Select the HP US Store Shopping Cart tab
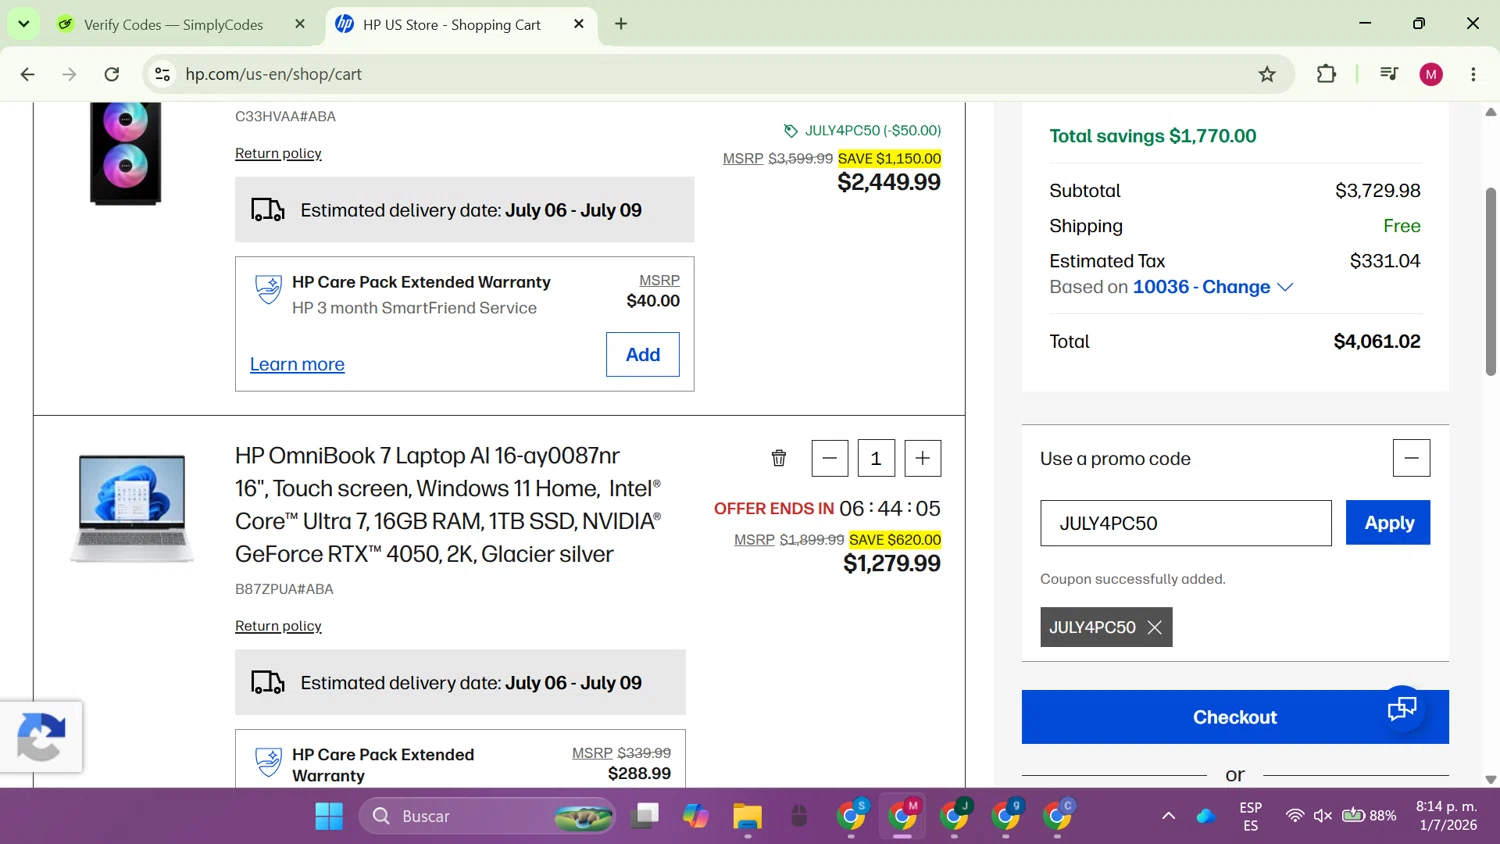The width and height of the screenshot is (1500, 844). [451, 24]
